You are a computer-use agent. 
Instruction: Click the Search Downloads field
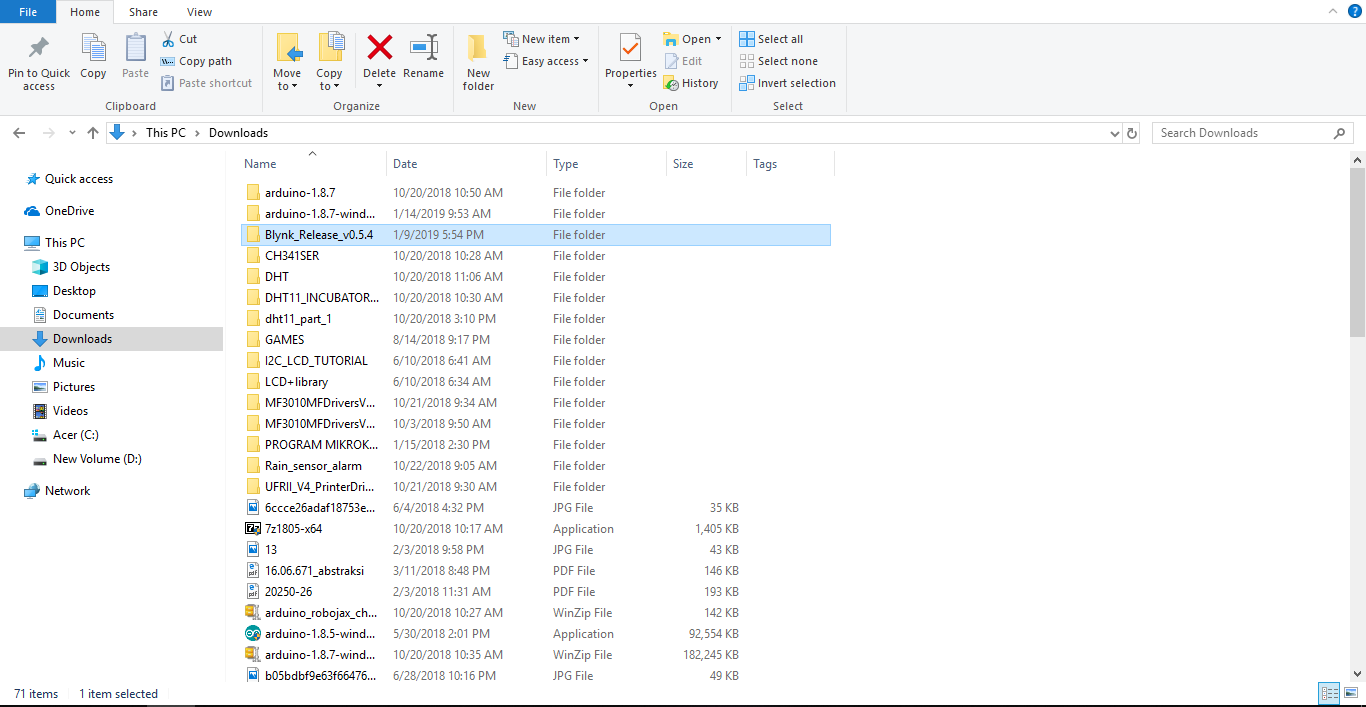(x=1253, y=133)
